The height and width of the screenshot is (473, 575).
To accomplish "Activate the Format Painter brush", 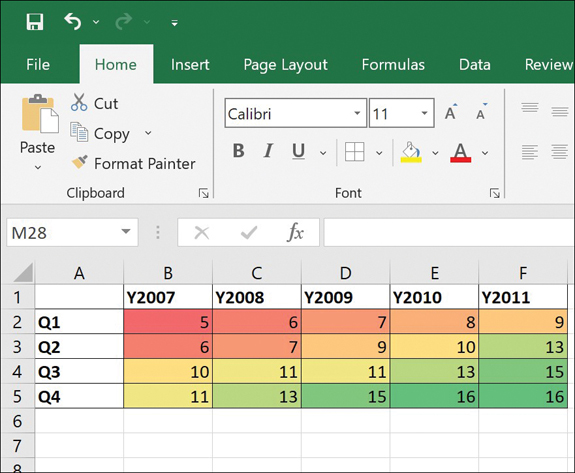I will pos(133,163).
